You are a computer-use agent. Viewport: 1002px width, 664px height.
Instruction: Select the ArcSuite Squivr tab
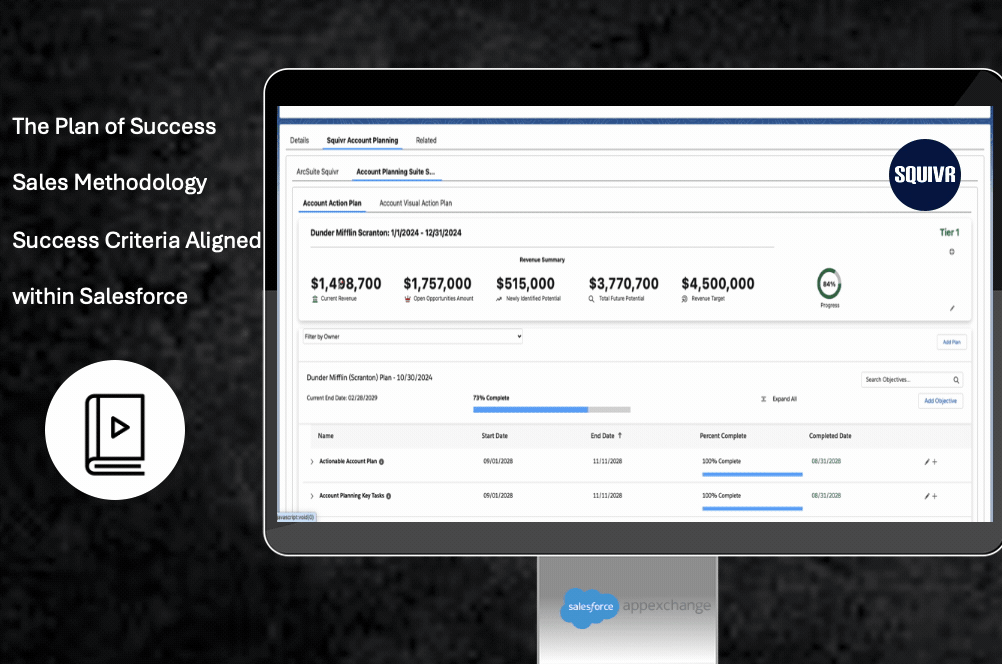click(317, 172)
